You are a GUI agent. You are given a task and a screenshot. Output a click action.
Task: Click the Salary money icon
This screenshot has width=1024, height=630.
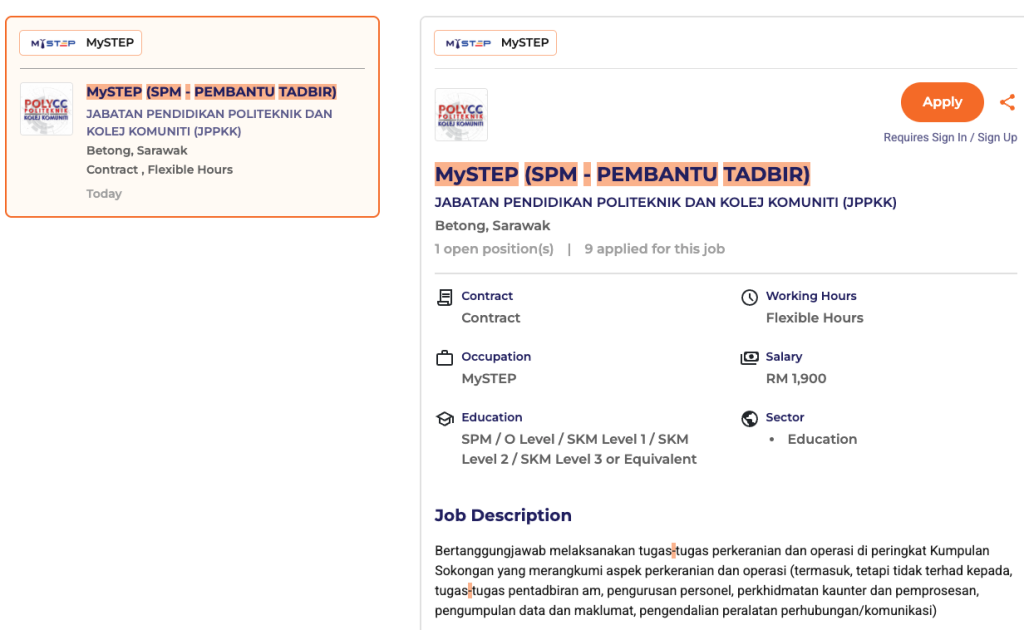click(x=749, y=358)
